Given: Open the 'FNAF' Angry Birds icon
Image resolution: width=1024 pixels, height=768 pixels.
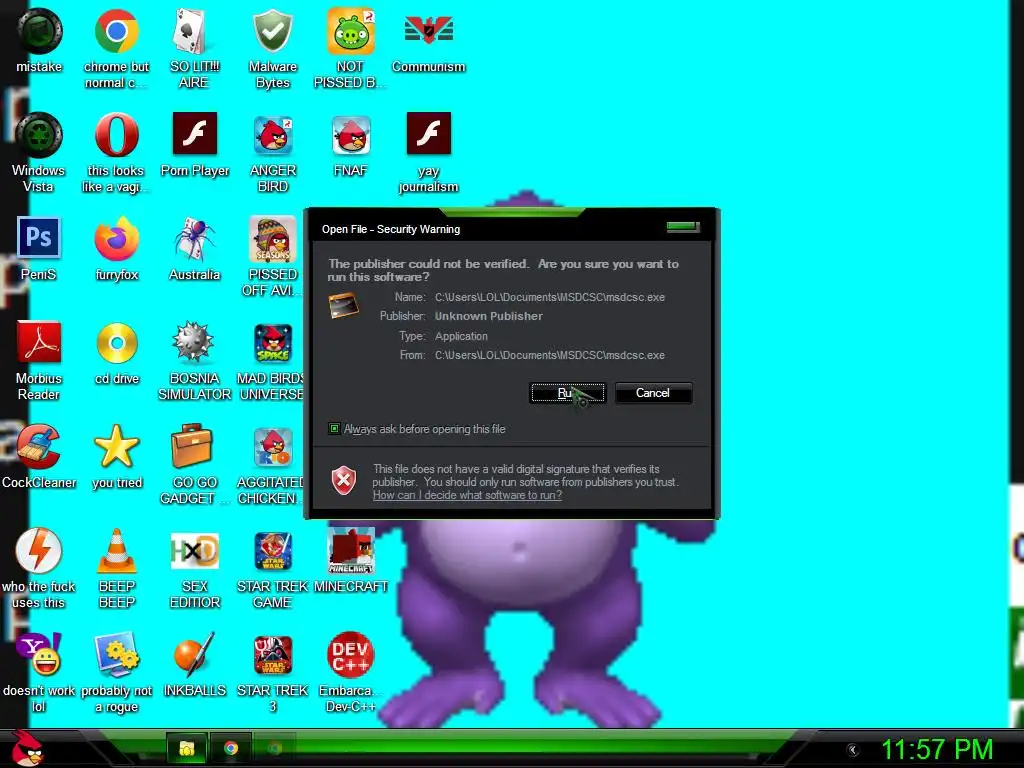Looking at the screenshot, I should 351,135.
